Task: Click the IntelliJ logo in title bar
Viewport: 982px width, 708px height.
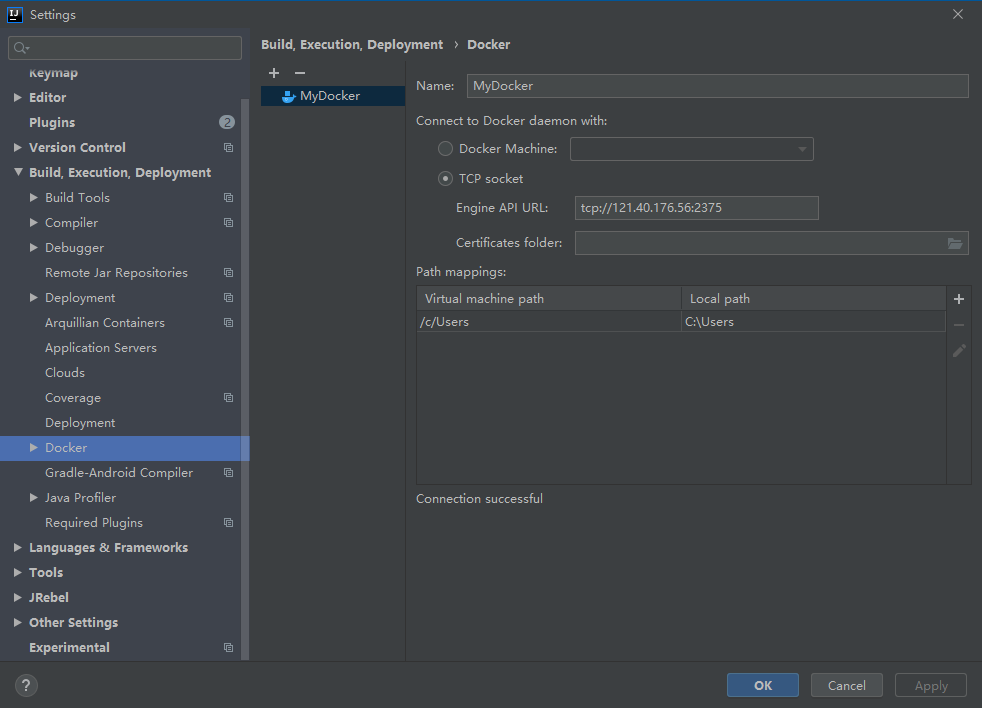Action: [x=14, y=14]
